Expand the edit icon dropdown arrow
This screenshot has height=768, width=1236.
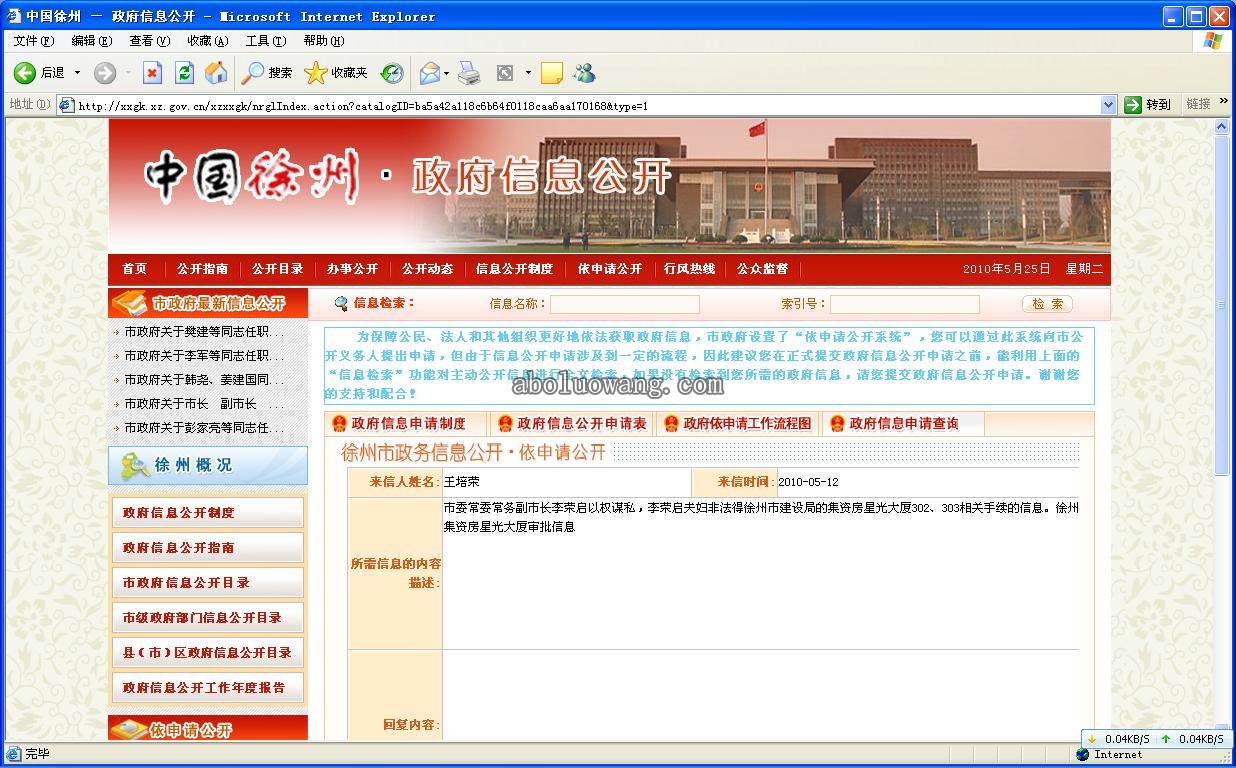click(528, 73)
